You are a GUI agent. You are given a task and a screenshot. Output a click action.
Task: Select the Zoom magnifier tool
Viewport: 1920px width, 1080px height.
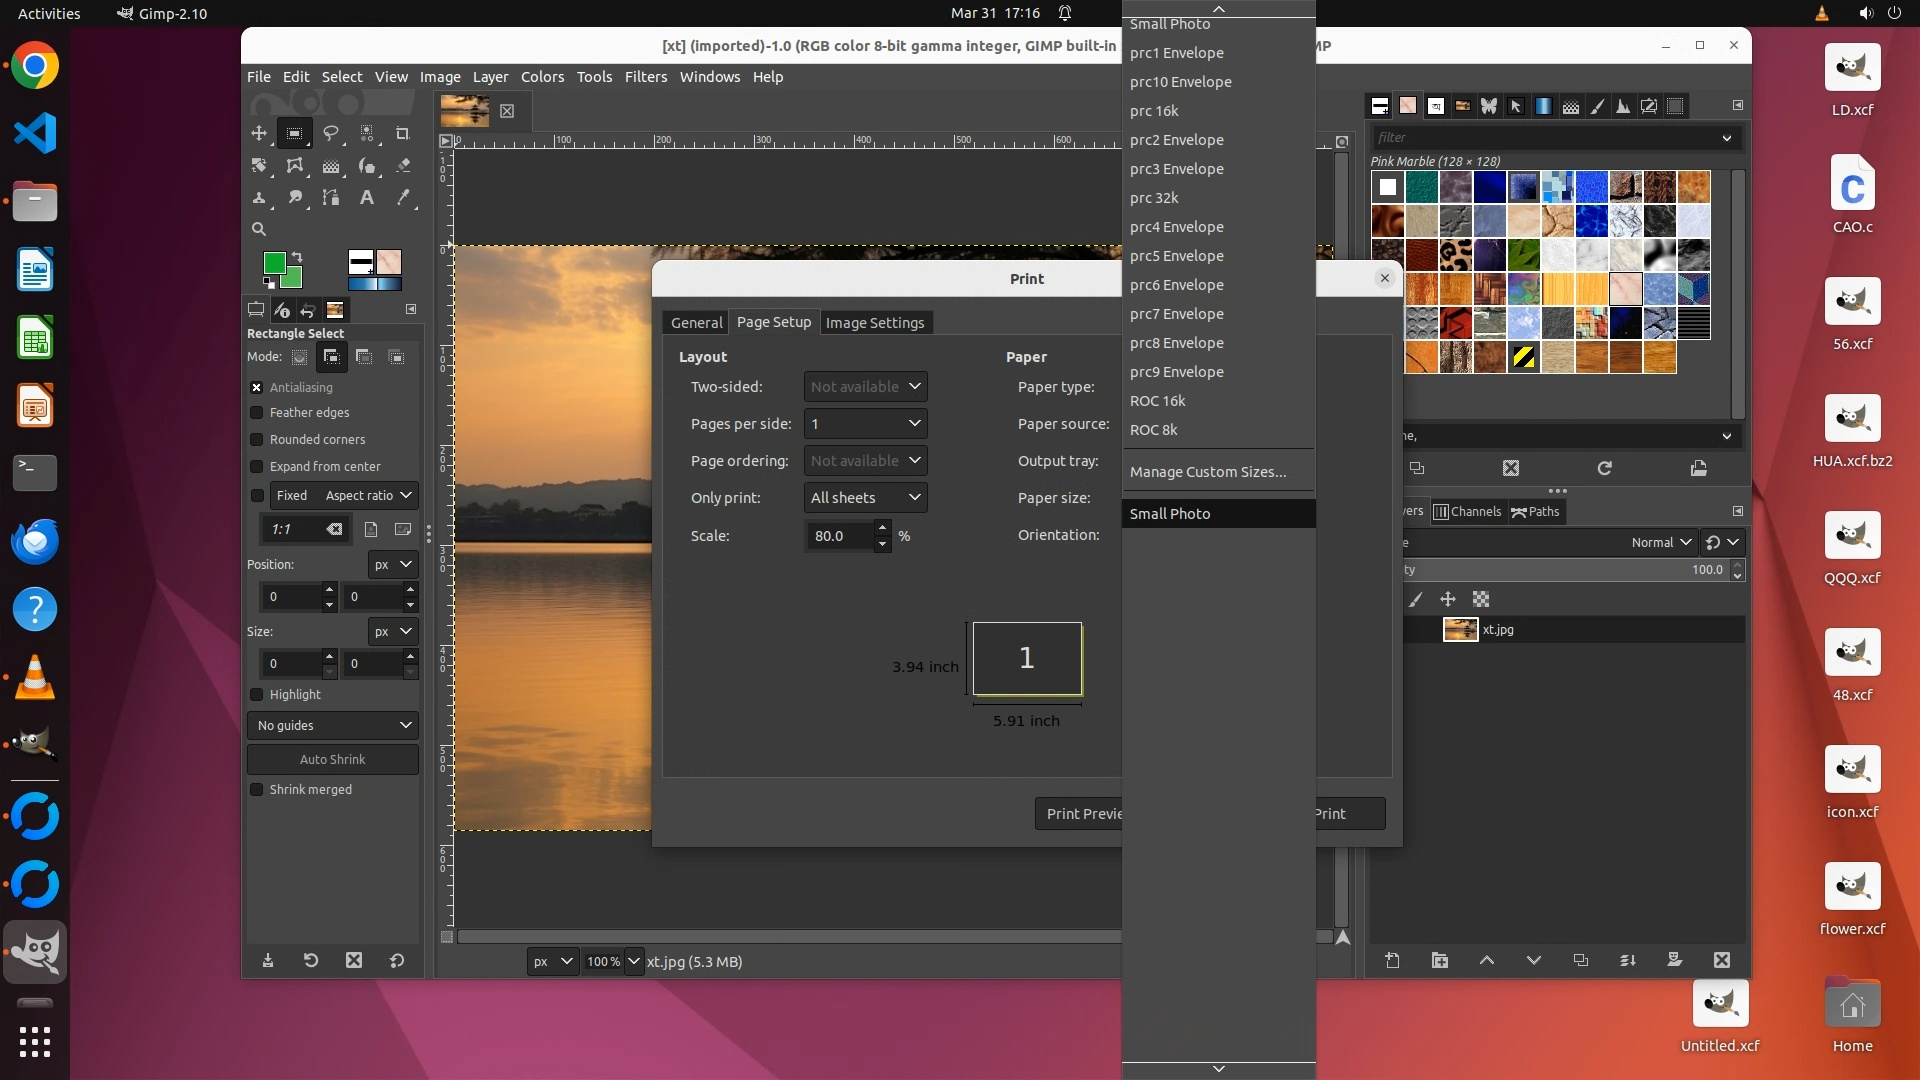point(258,229)
